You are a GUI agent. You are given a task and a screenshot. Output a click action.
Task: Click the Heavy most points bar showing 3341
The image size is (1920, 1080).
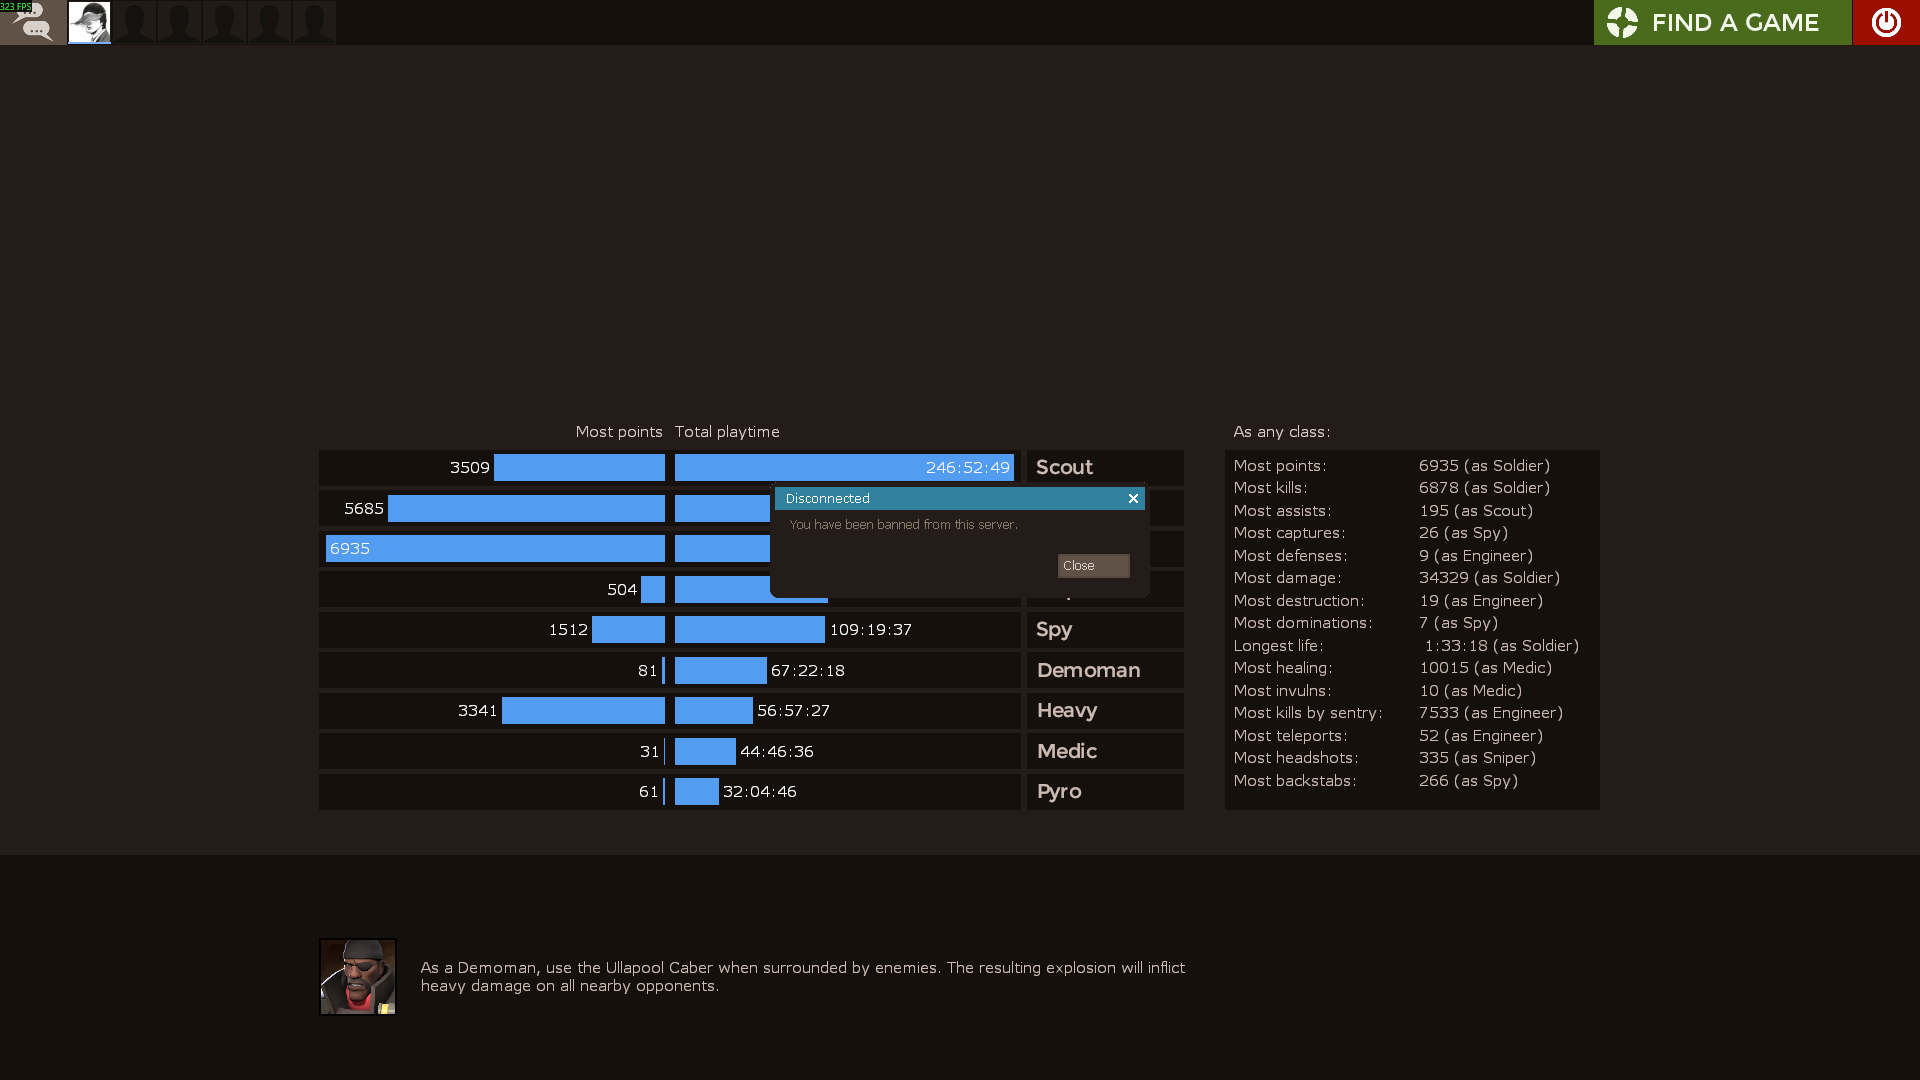pyautogui.click(x=583, y=711)
